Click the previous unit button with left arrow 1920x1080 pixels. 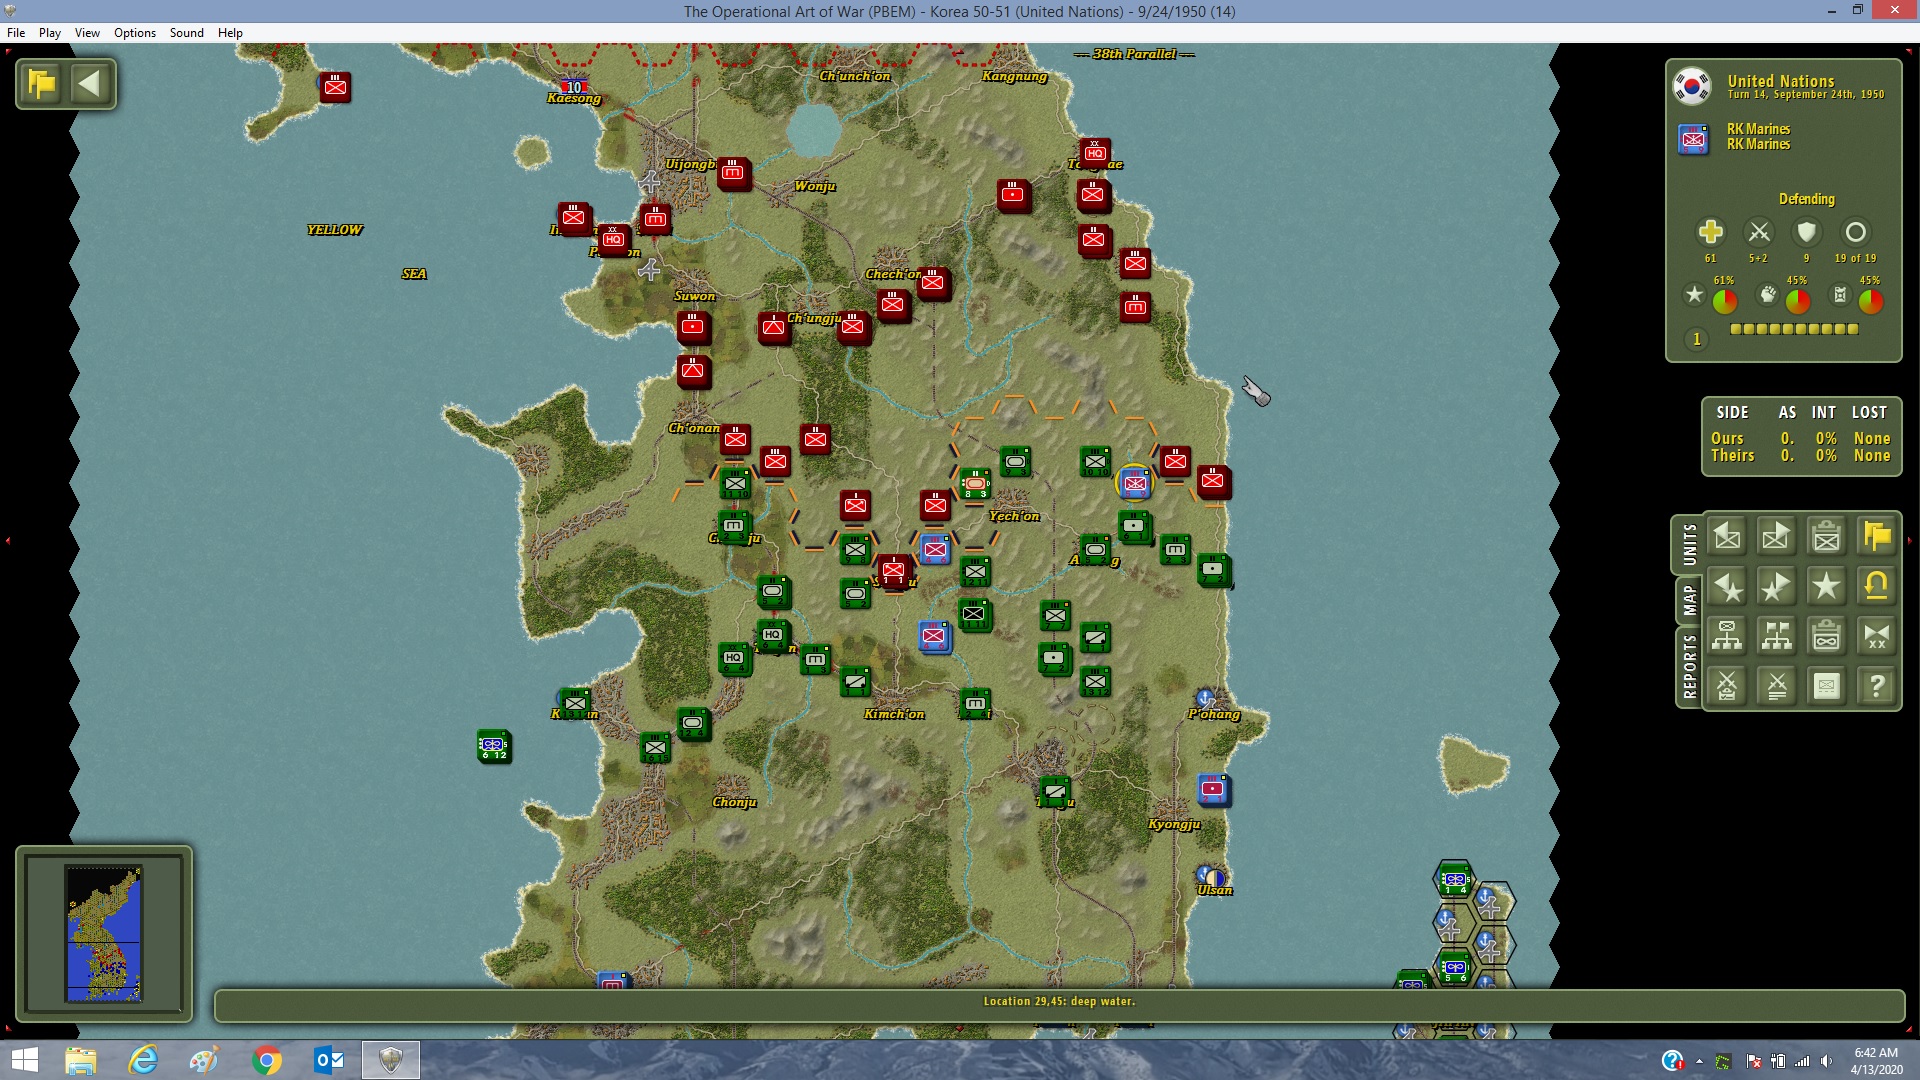[1727, 537]
